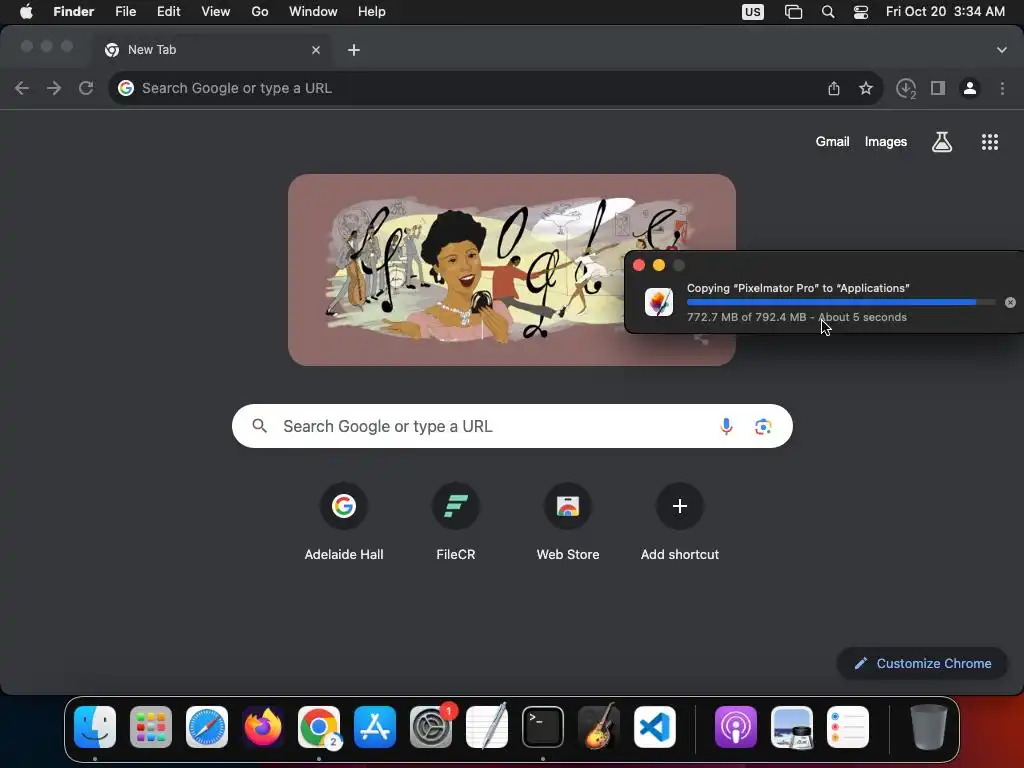Select the New Tab tab

(212, 50)
